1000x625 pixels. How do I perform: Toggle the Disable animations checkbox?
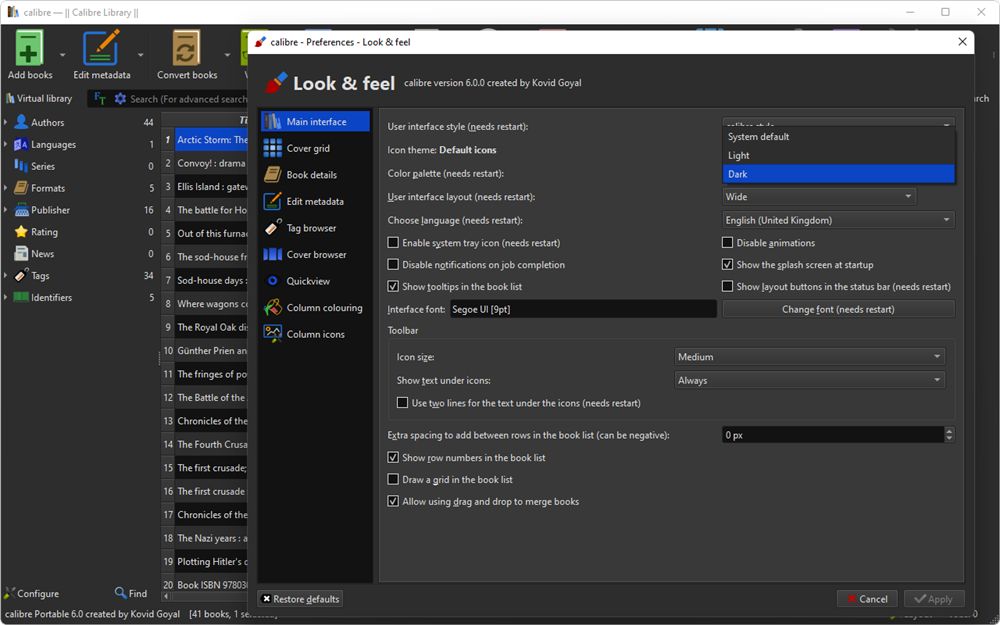click(x=728, y=243)
